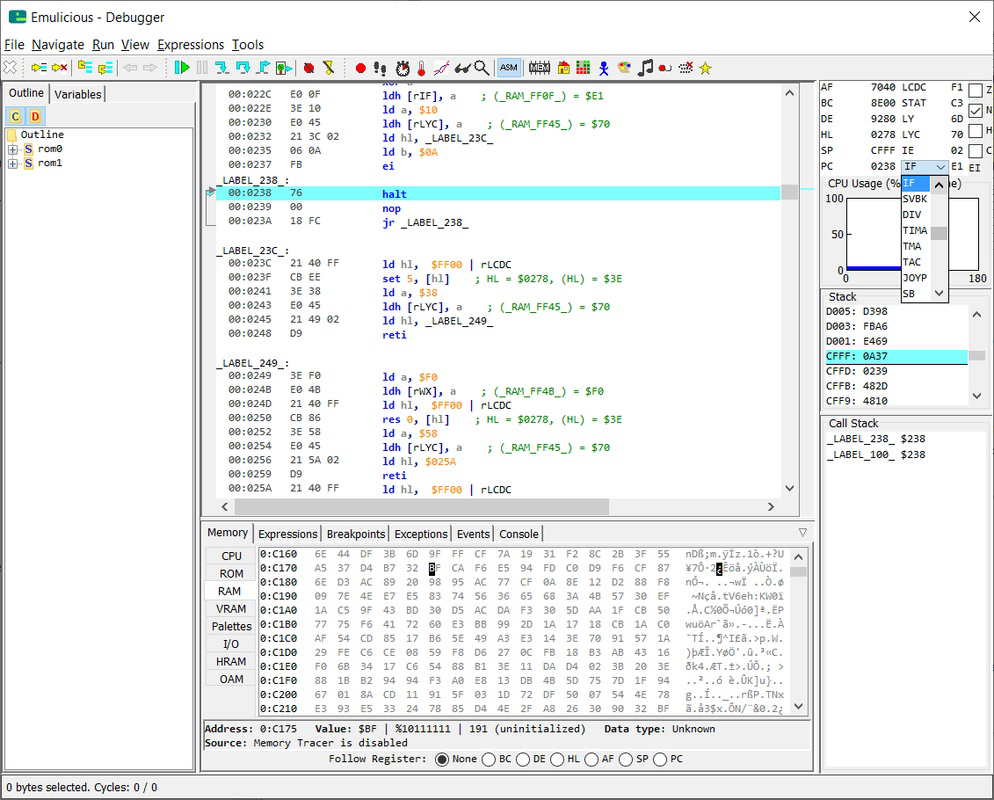
Task: Select the HL follow register radio
Action: point(557,759)
